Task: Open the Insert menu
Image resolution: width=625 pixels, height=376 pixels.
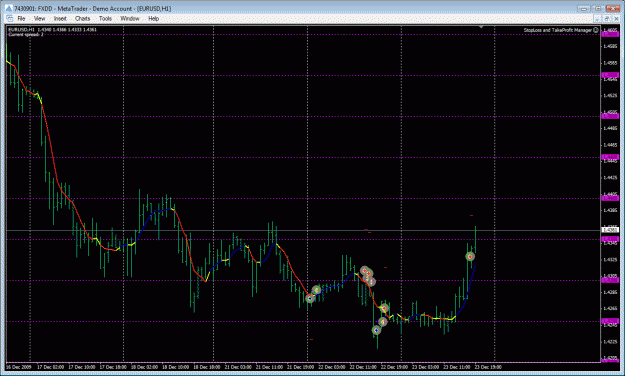Action: click(60, 19)
